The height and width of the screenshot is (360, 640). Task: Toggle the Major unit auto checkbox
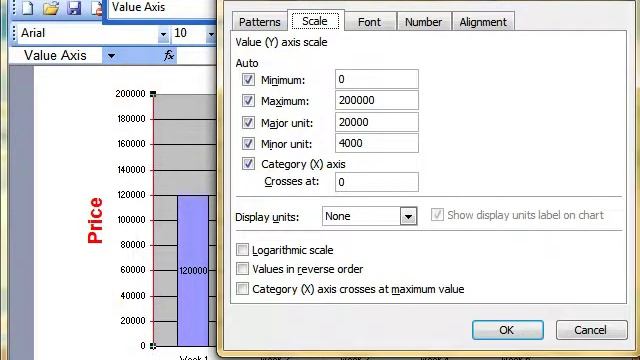(x=248, y=122)
